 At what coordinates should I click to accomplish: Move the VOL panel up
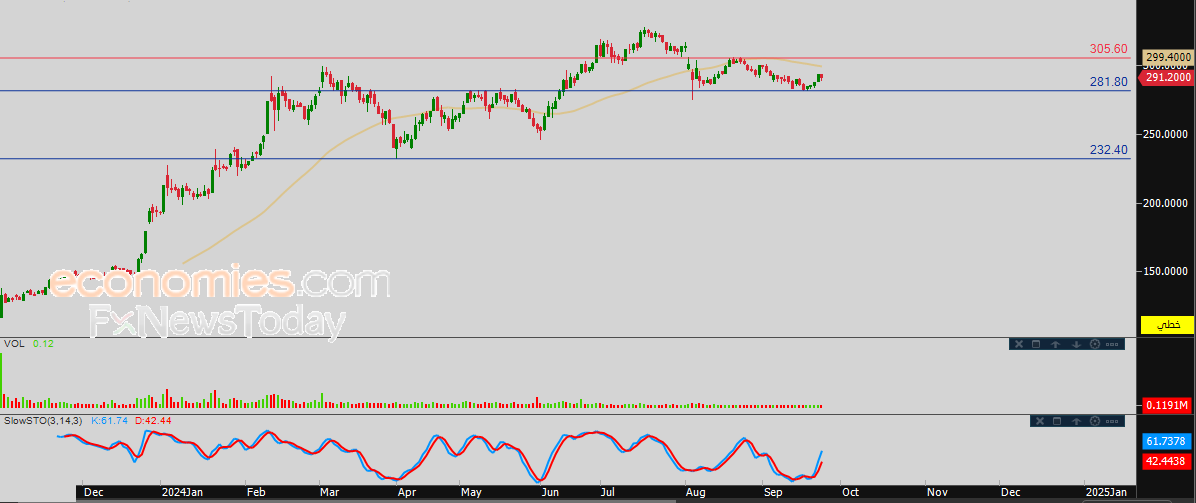click(1056, 344)
